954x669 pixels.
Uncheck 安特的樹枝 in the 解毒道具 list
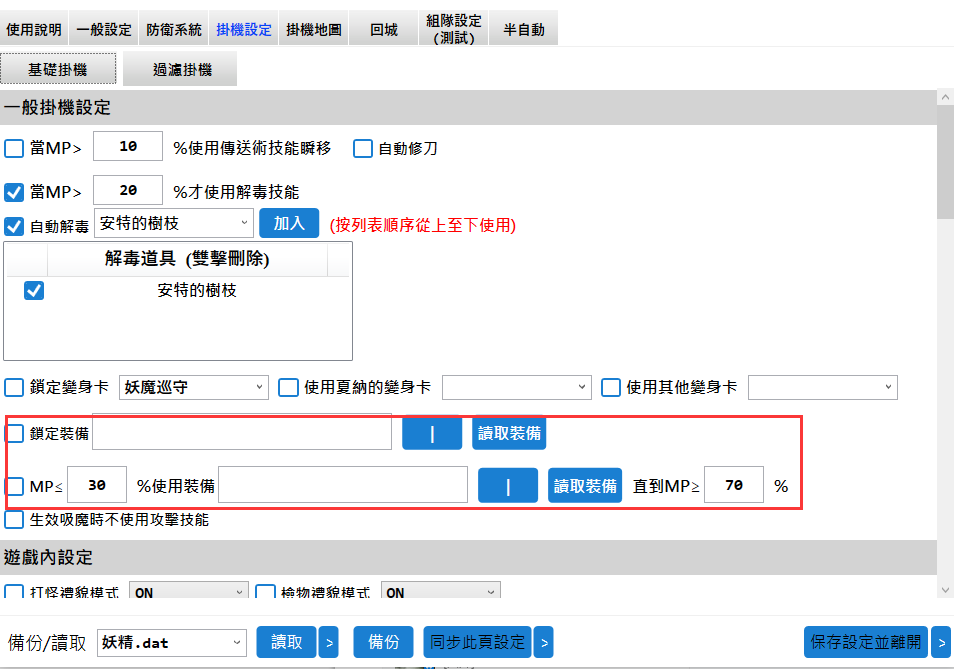34,291
